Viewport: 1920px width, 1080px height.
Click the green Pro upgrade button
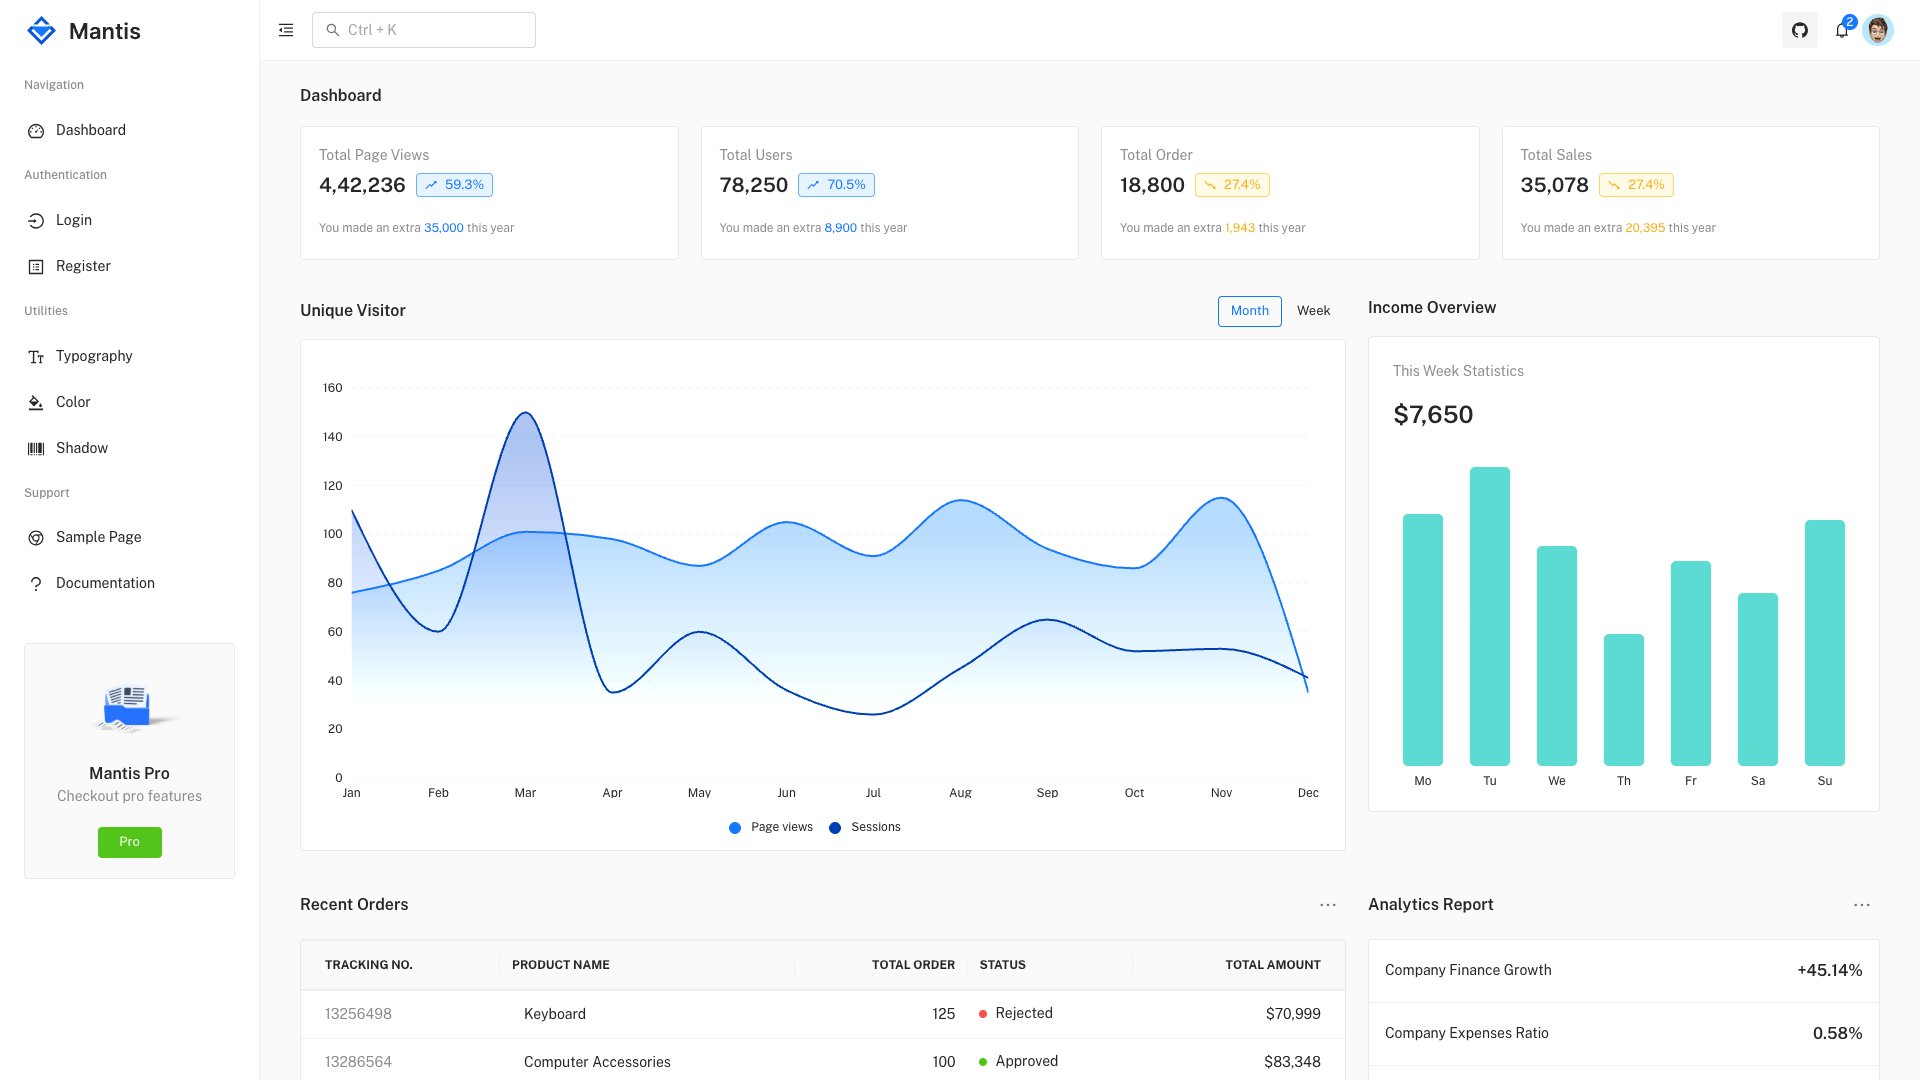click(x=129, y=842)
